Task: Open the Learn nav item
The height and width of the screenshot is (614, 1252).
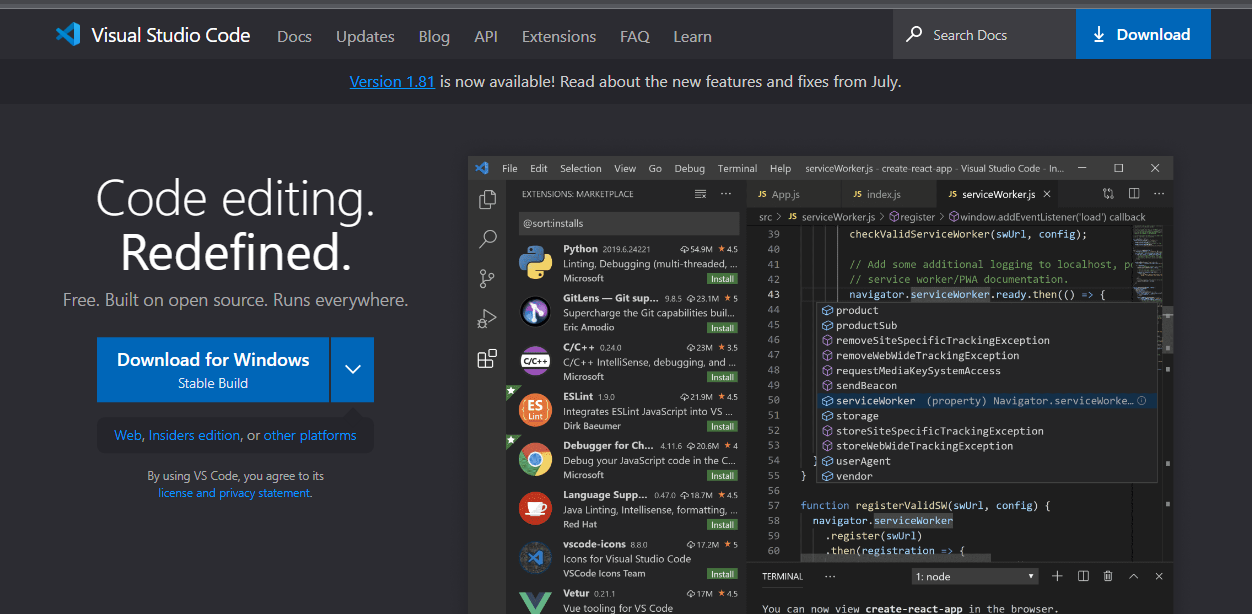Action: 692,36
